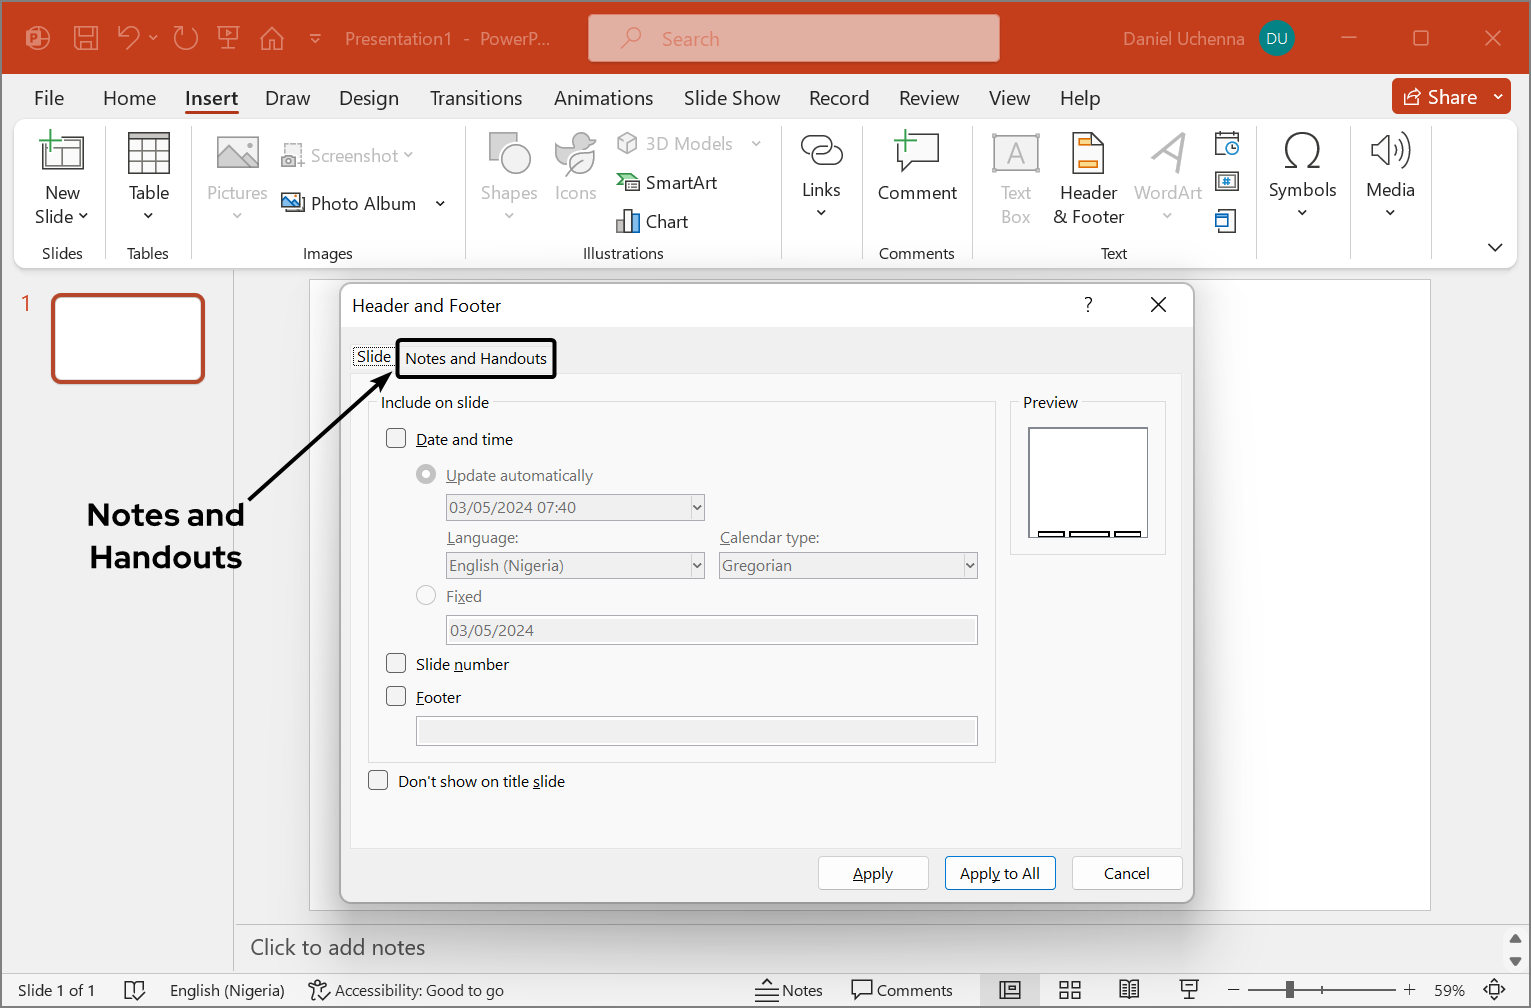Click the zoom slider handle
1531x1008 pixels.
point(1290,990)
